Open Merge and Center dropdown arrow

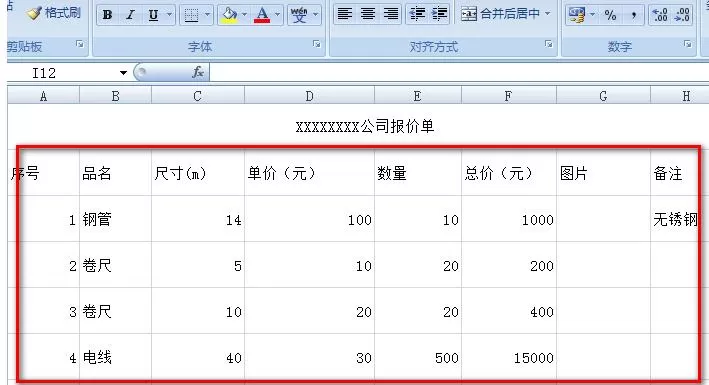point(547,14)
